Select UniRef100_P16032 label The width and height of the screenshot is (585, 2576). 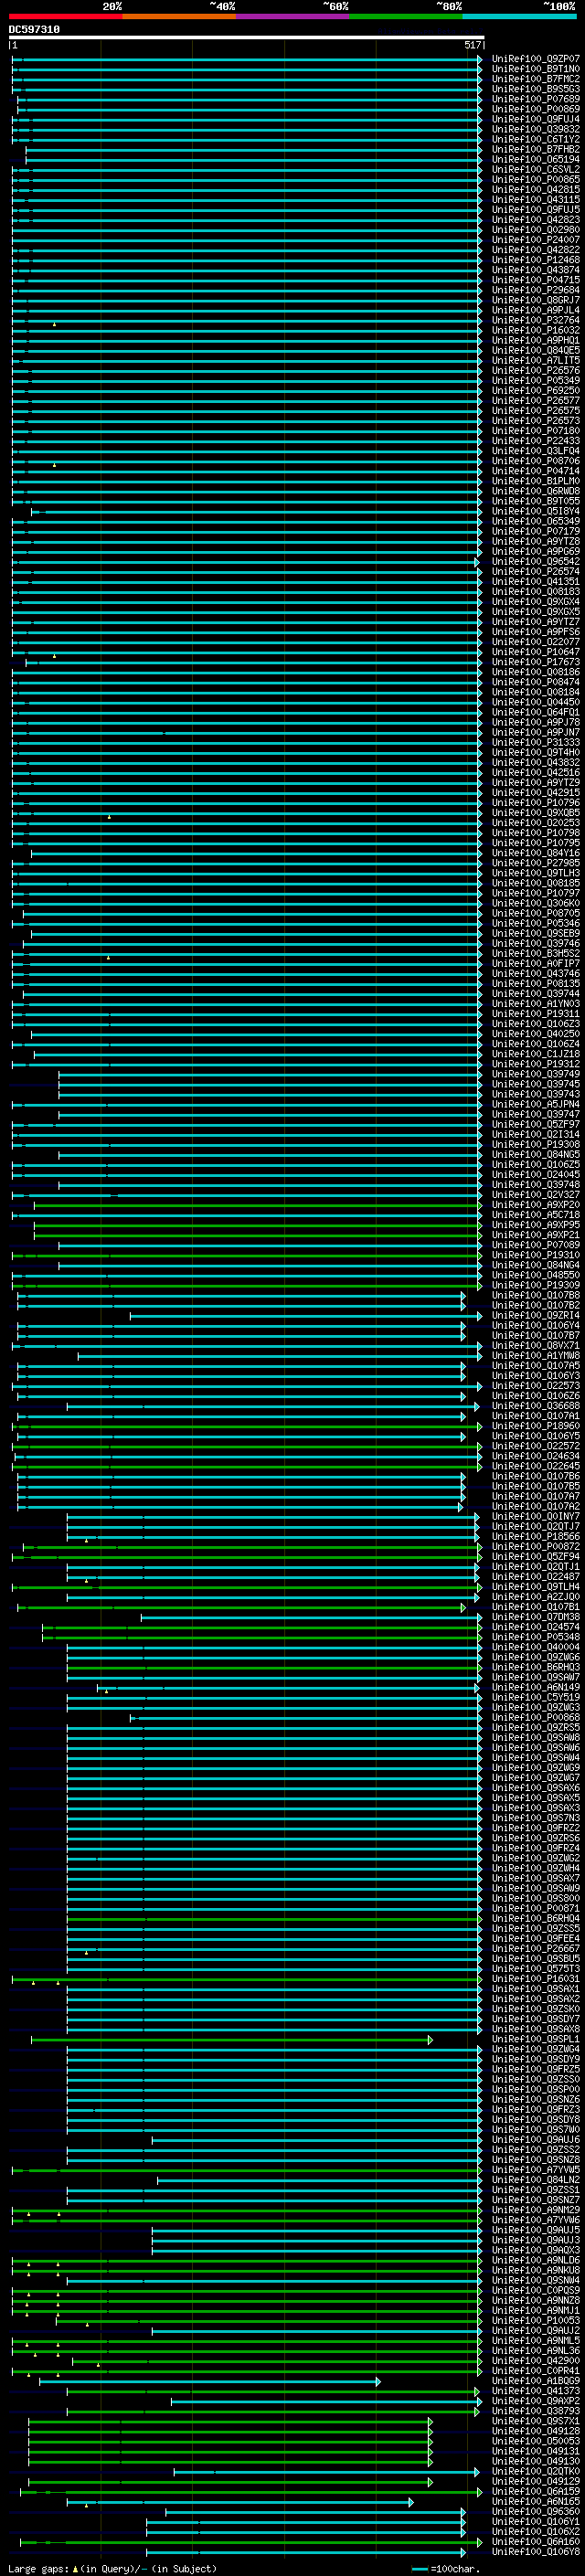click(536, 330)
